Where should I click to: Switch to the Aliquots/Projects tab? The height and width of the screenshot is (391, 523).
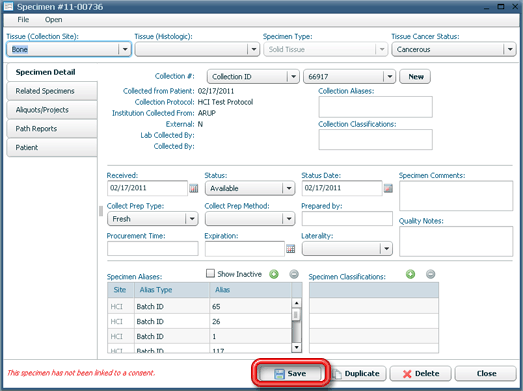(x=52, y=110)
